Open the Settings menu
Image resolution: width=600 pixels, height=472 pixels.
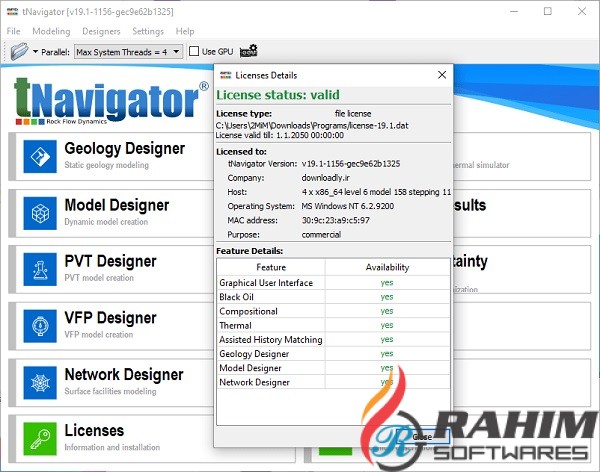[x=148, y=31]
